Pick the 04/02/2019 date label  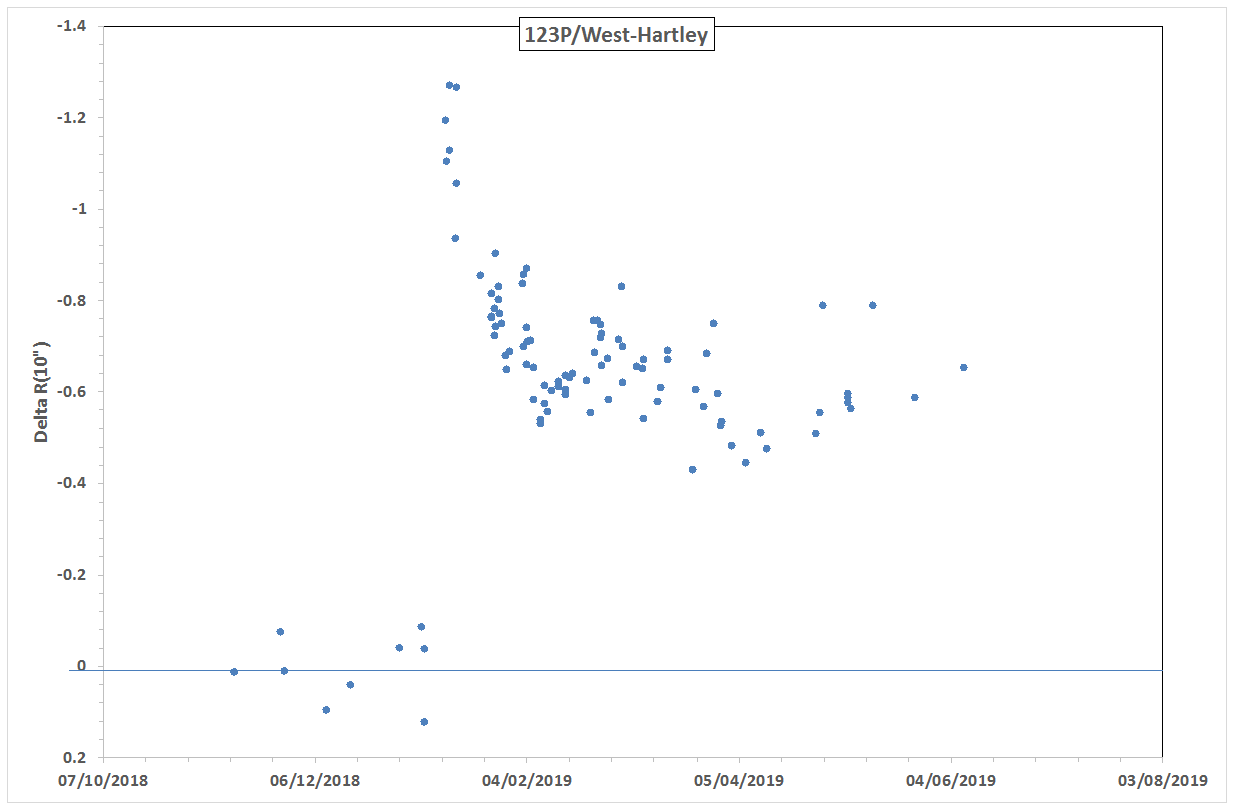pos(527,780)
